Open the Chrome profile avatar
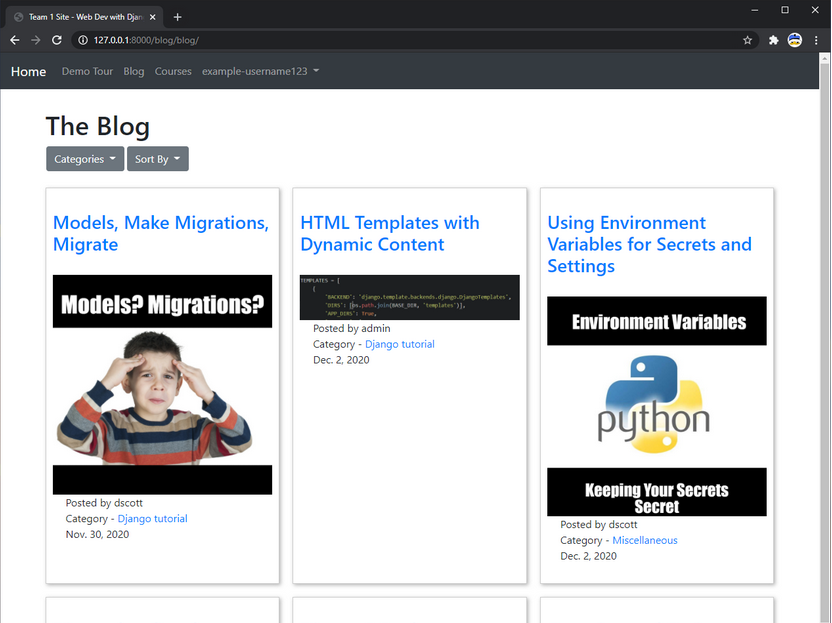The height and width of the screenshot is (623, 832). (795, 40)
